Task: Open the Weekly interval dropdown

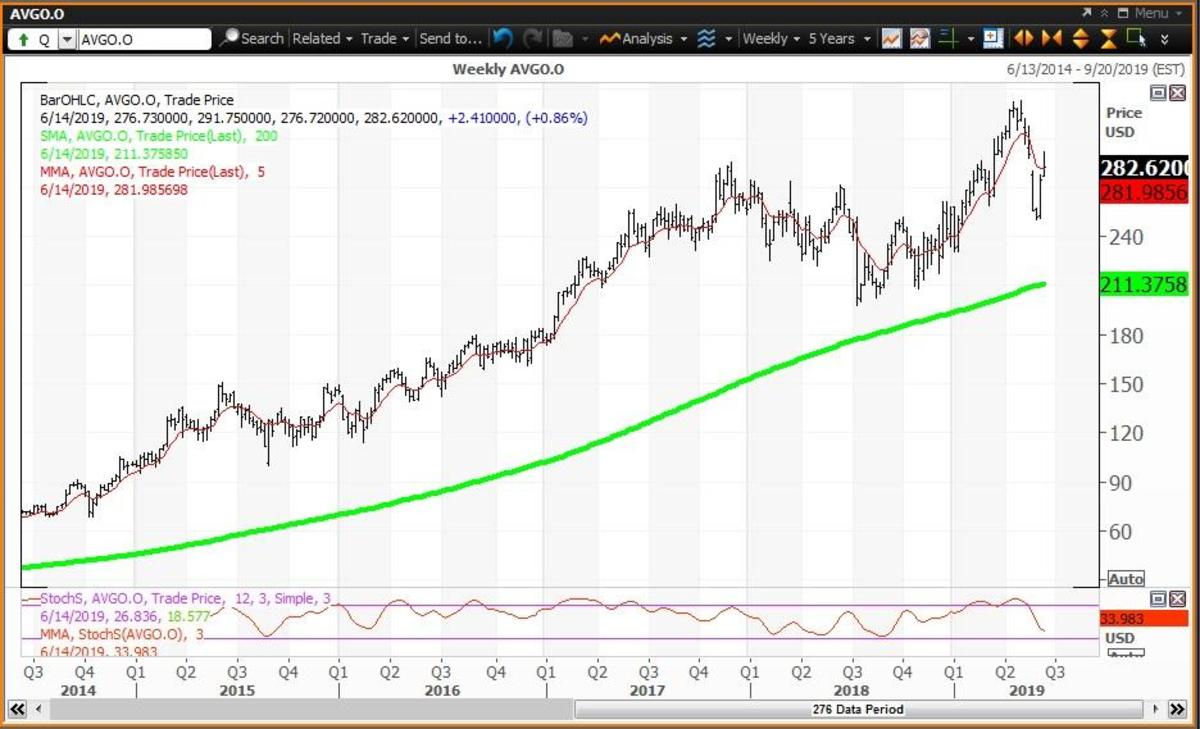Action: point(771,39)
